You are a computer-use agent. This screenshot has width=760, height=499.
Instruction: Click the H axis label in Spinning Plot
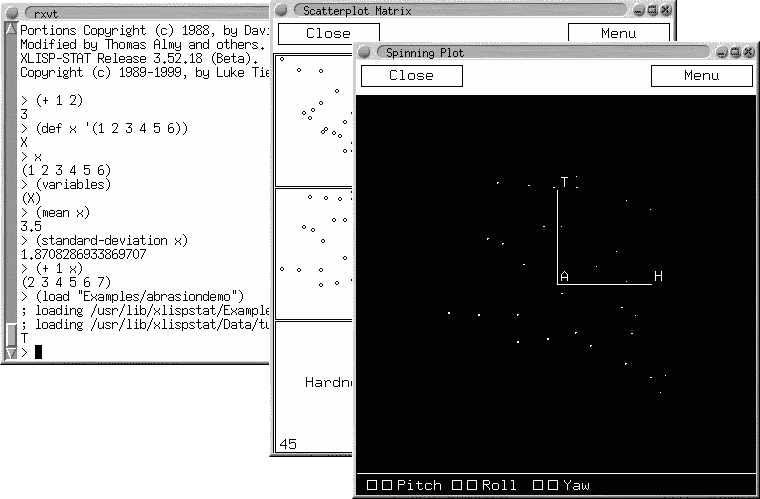pyautogui.click(x=658, y=277)
